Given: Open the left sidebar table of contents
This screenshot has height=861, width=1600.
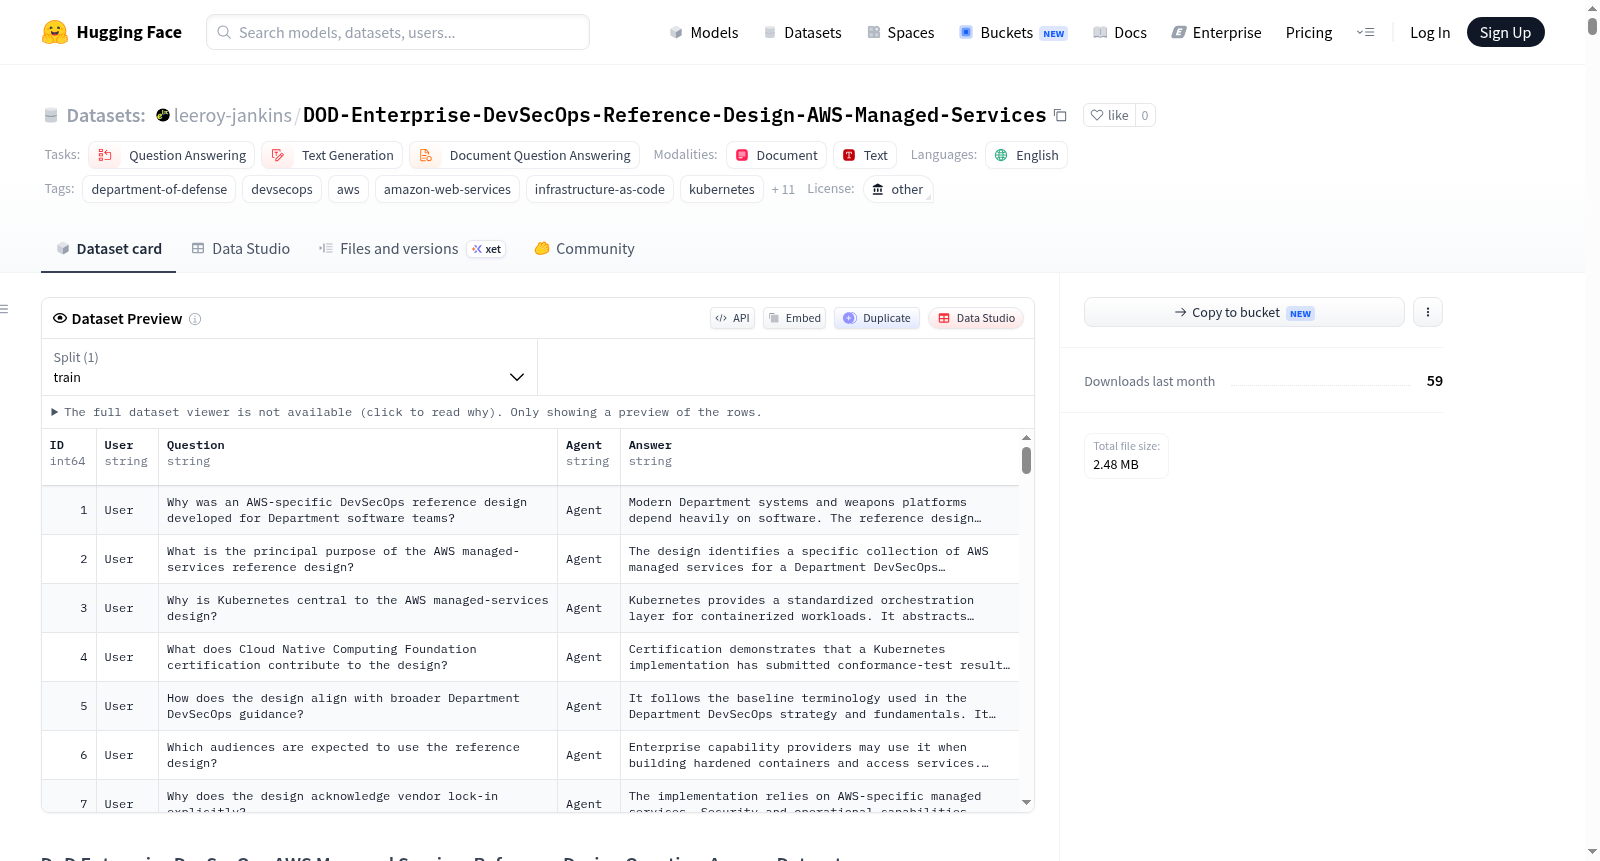Looking at the screenshot, I should click(x=5, y=309).
